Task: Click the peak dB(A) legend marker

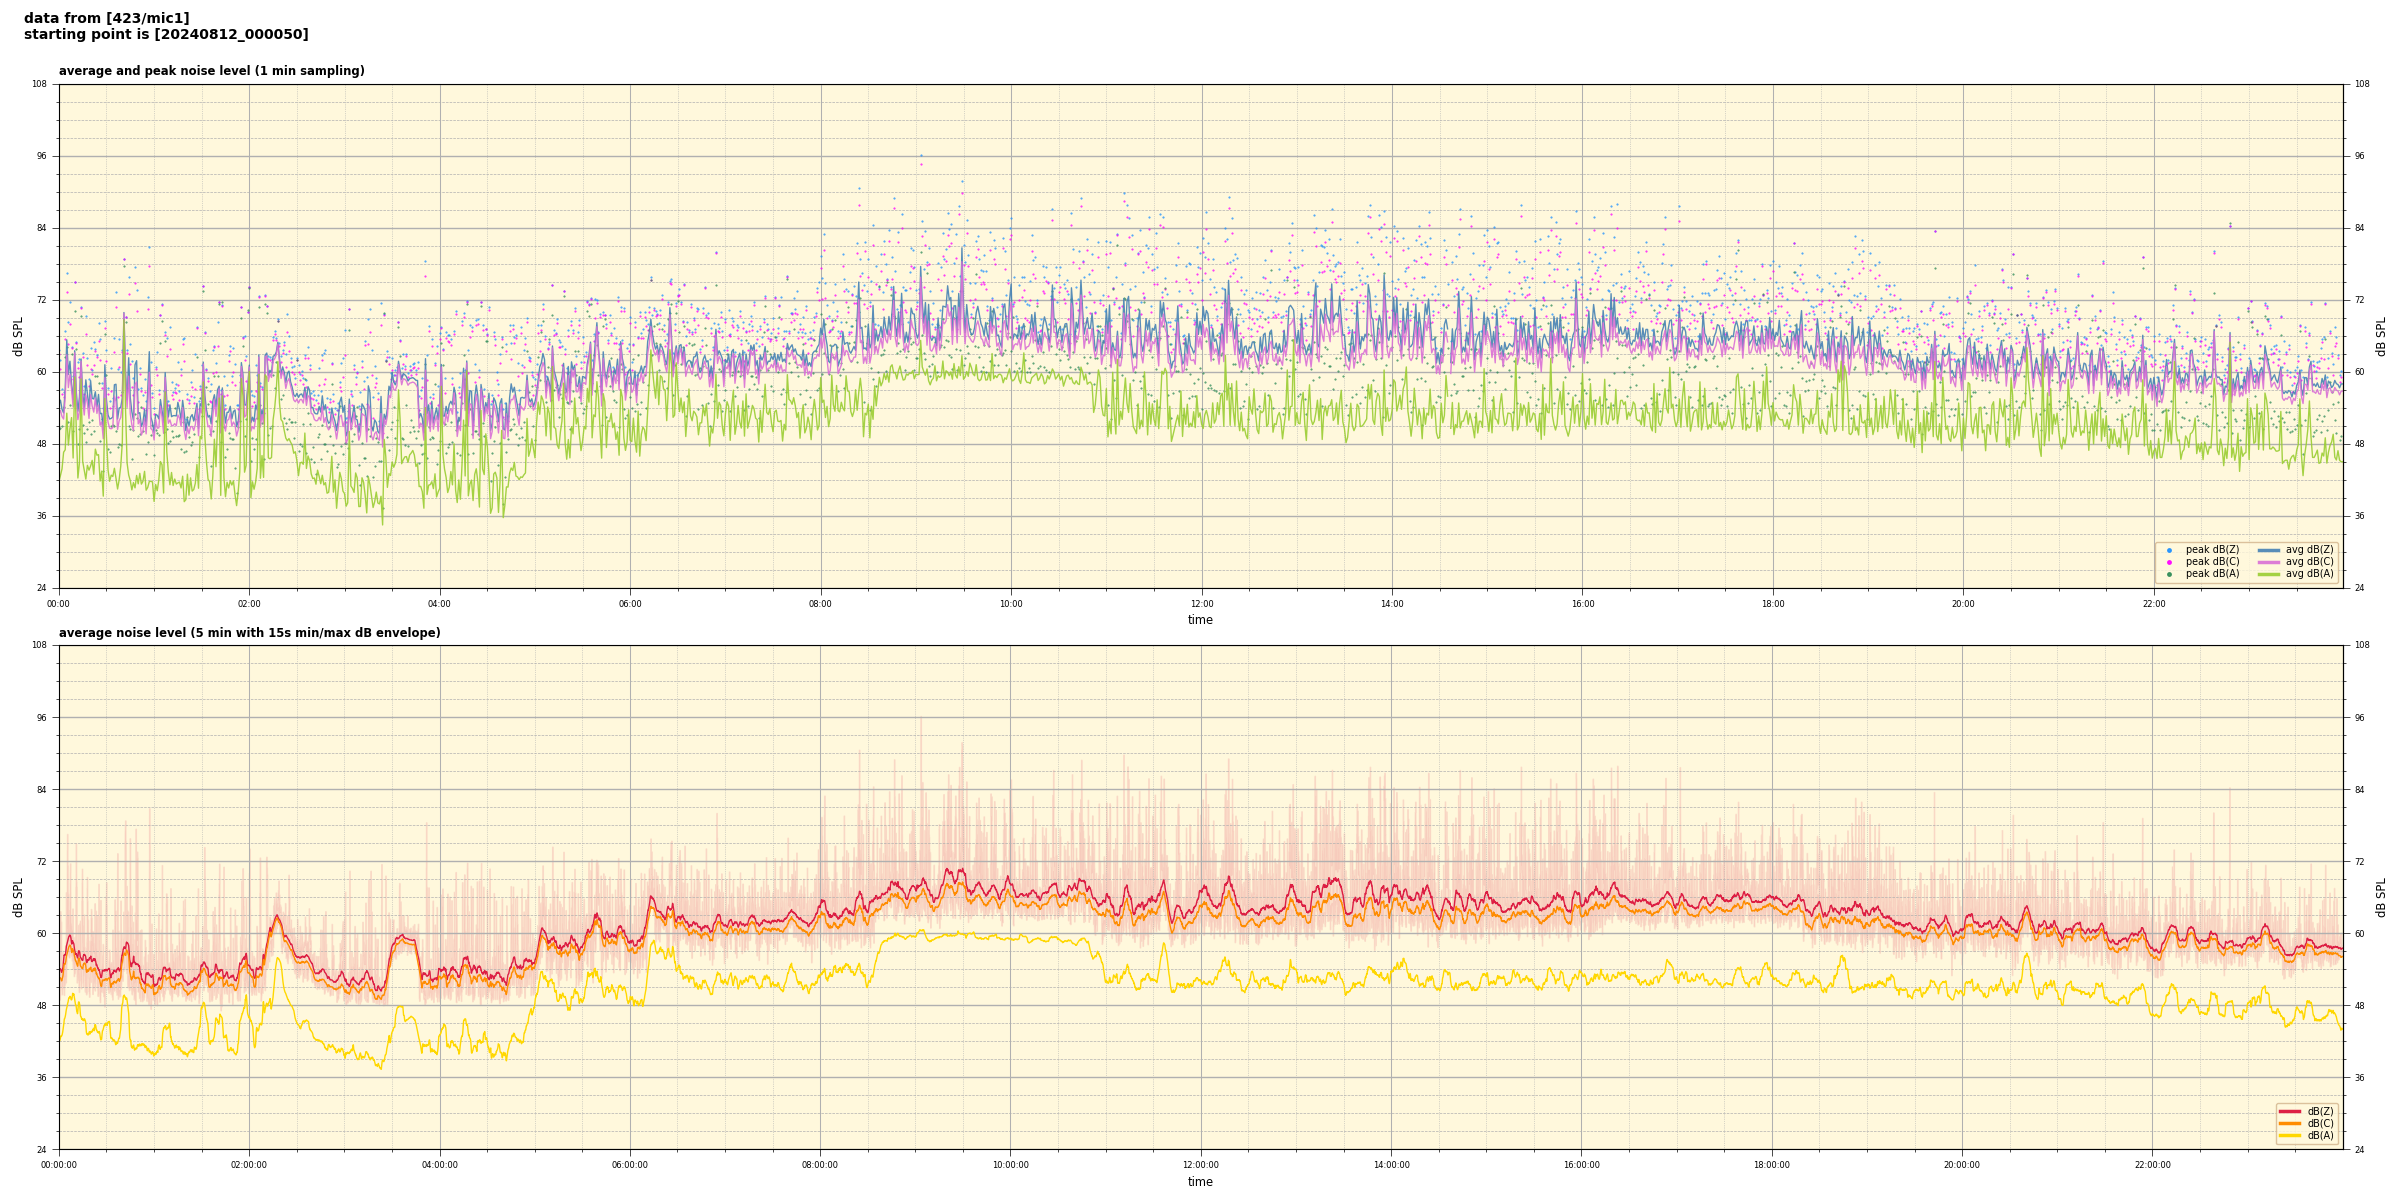Action: 2169,574
